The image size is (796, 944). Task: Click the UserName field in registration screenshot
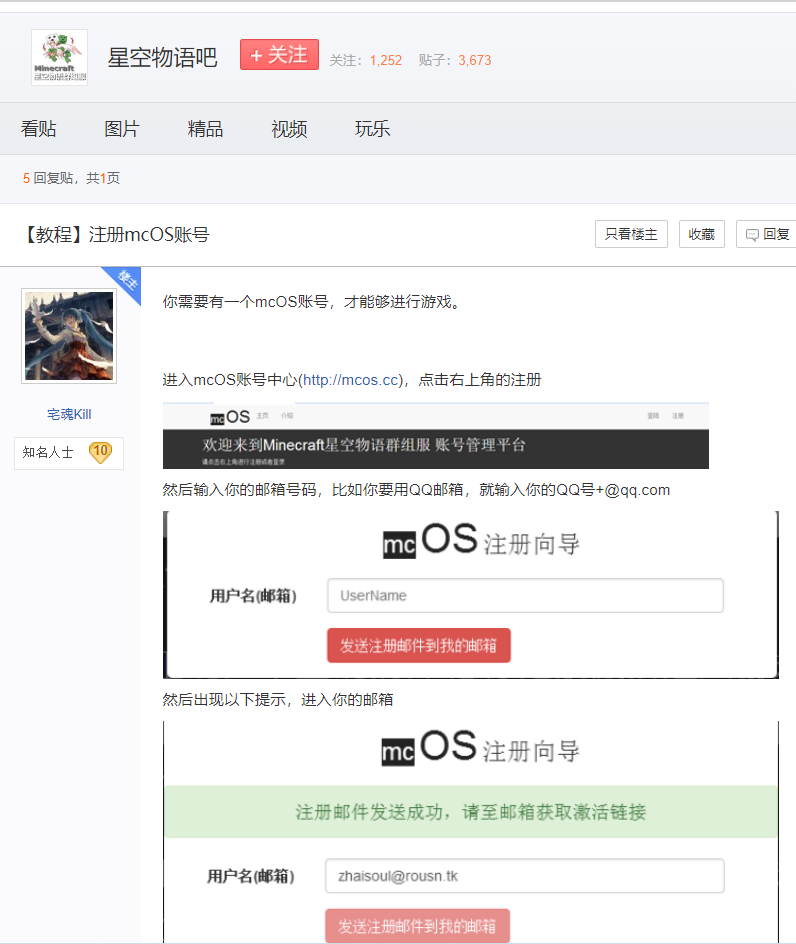click(524, 596)
